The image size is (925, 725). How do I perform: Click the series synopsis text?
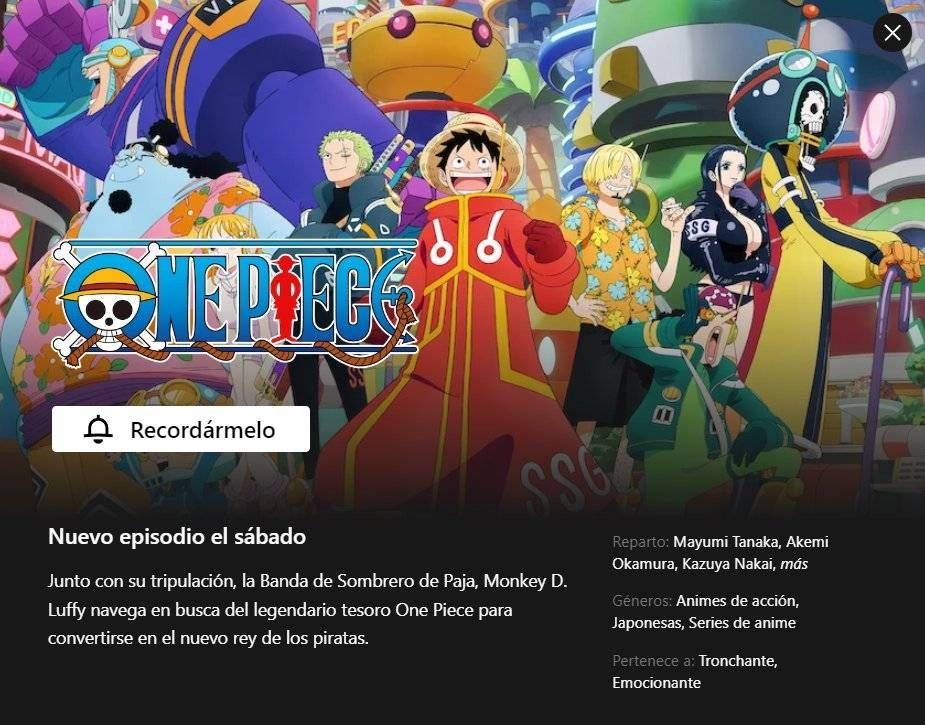coord(307,609)
